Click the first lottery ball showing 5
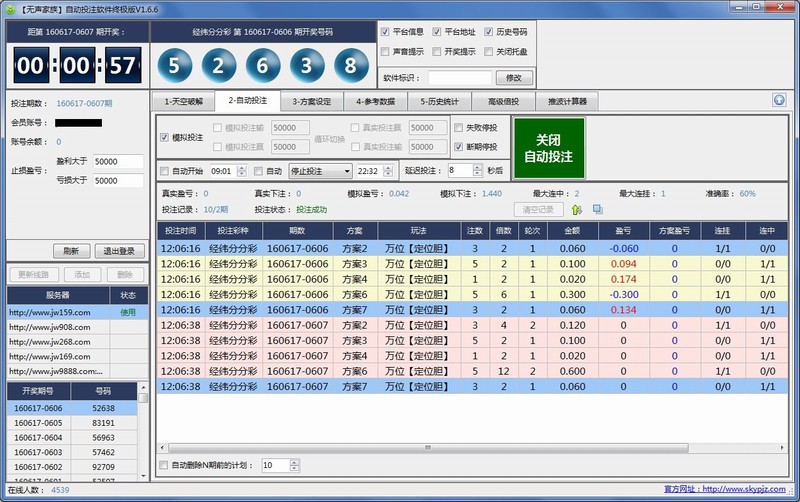The height and width of the screenshot is (502, 800). click(x=174, y=67)
